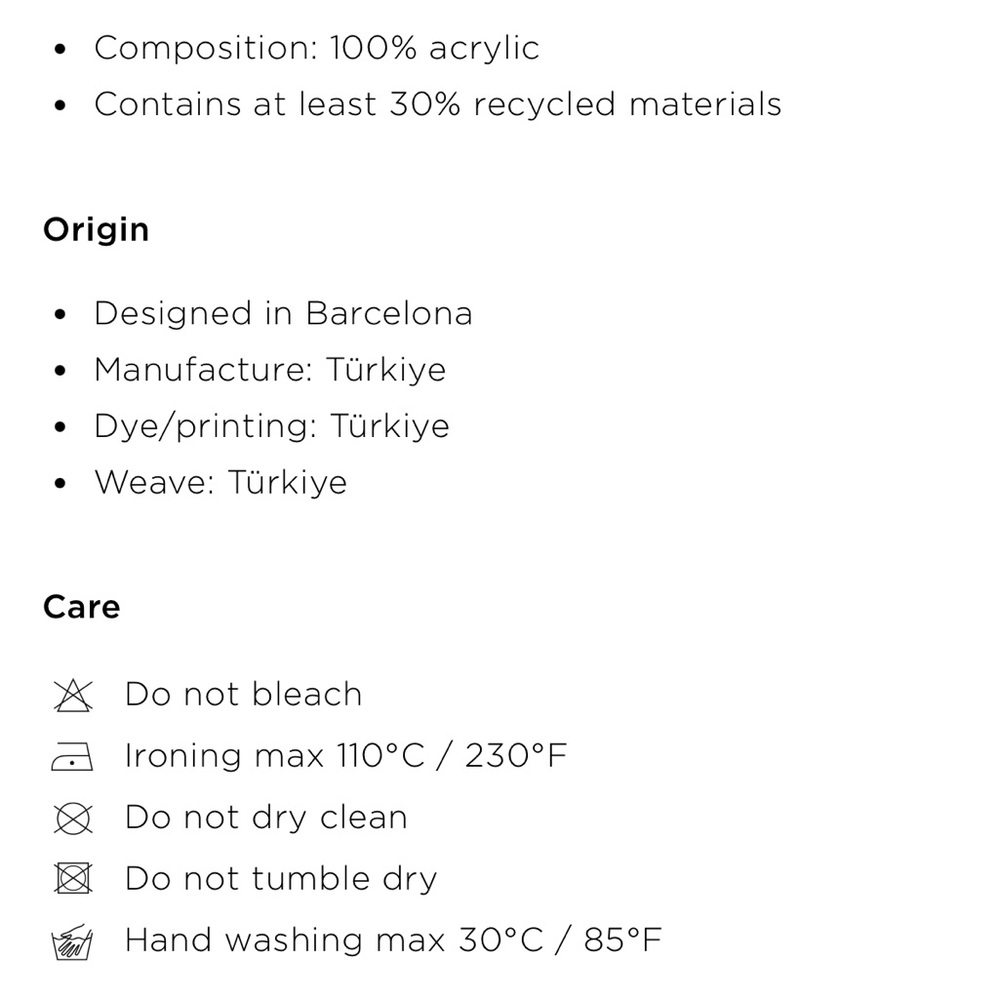Click the do not bleach icon
The image size is (1000, 1000).
(x=72, y=695)
